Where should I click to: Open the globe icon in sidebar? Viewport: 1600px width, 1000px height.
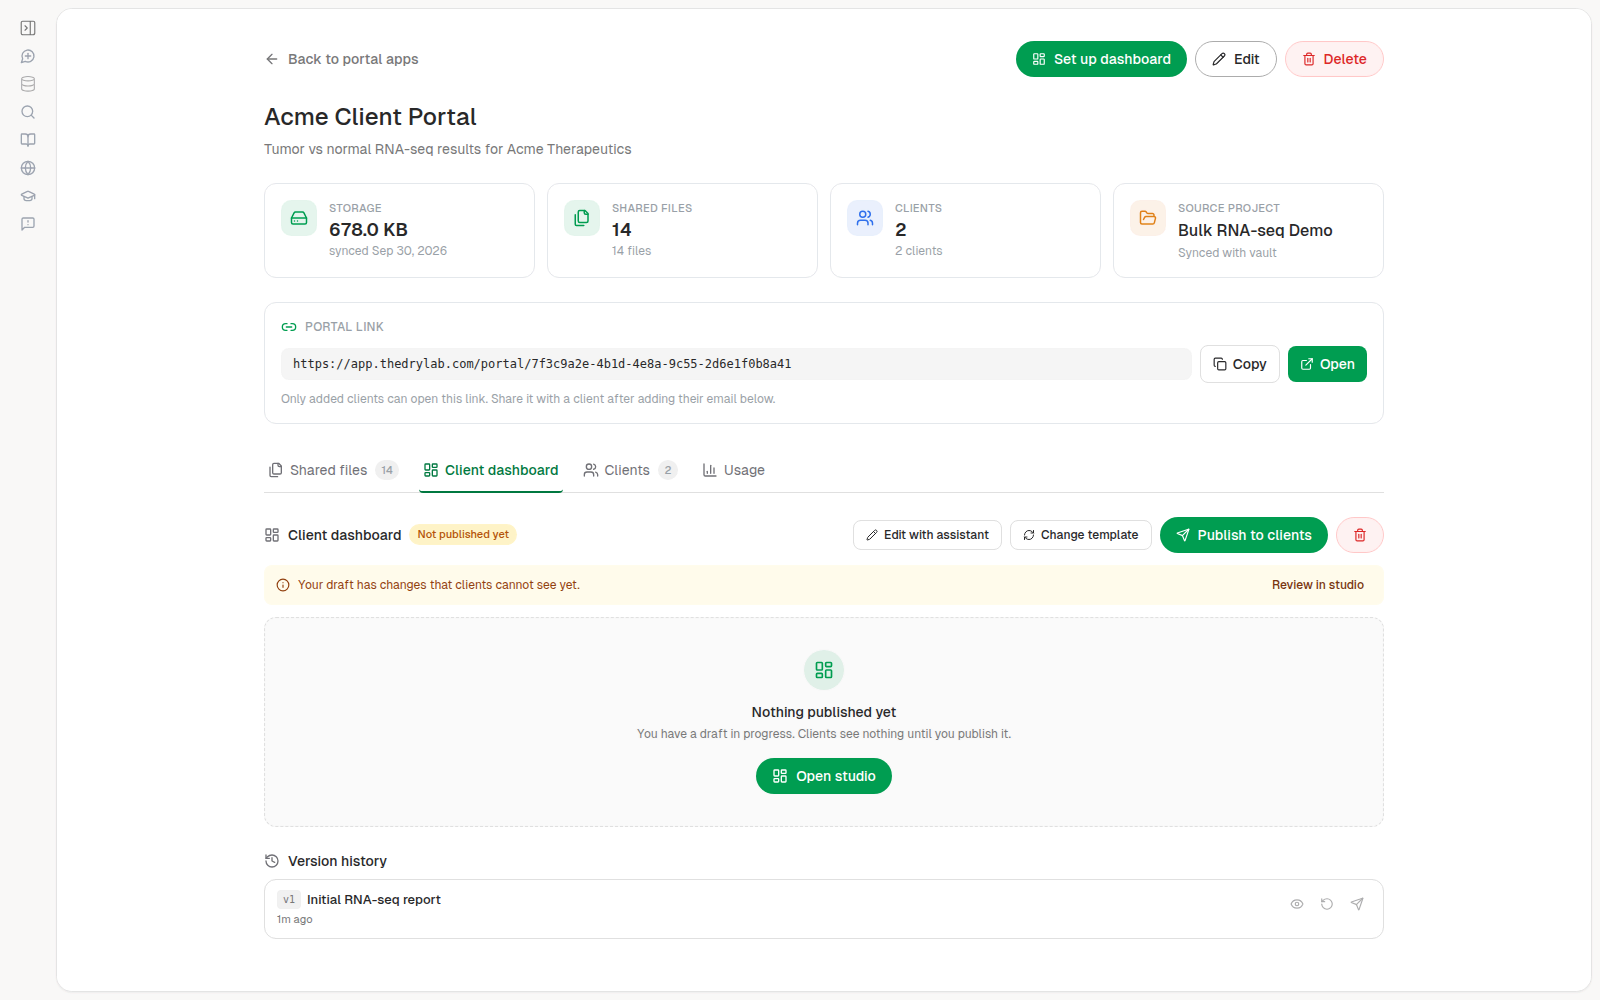click(x=28, y=168)
